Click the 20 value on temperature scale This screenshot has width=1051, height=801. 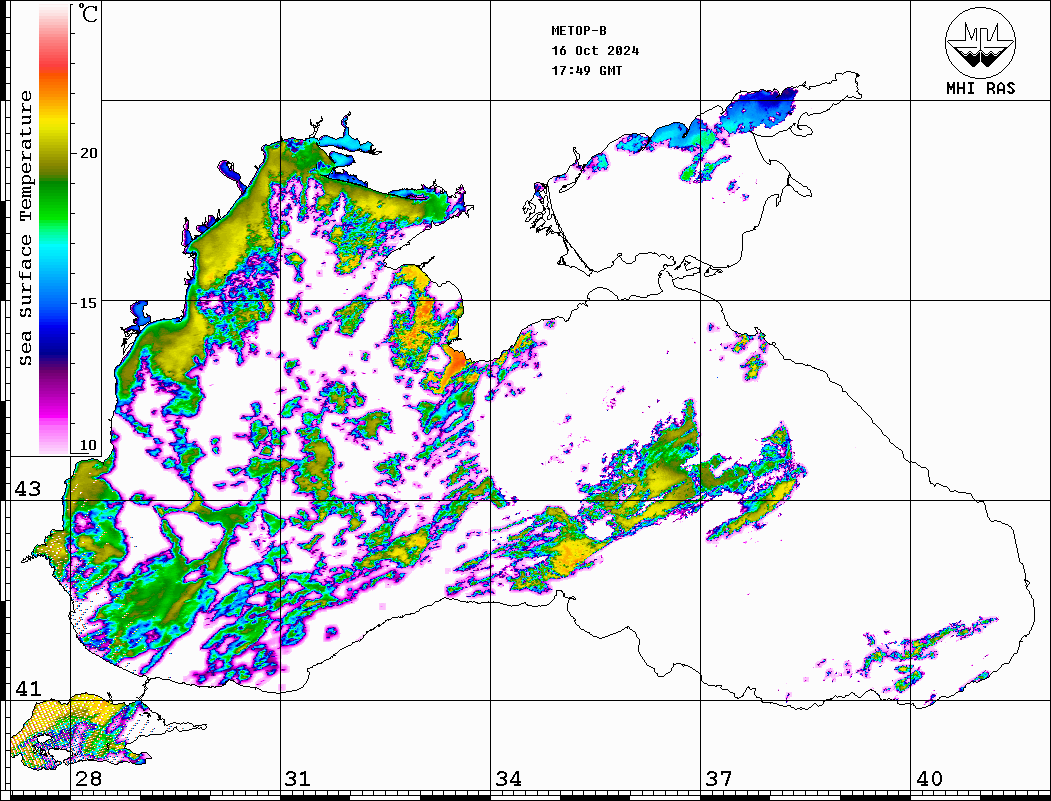[88, 153]
